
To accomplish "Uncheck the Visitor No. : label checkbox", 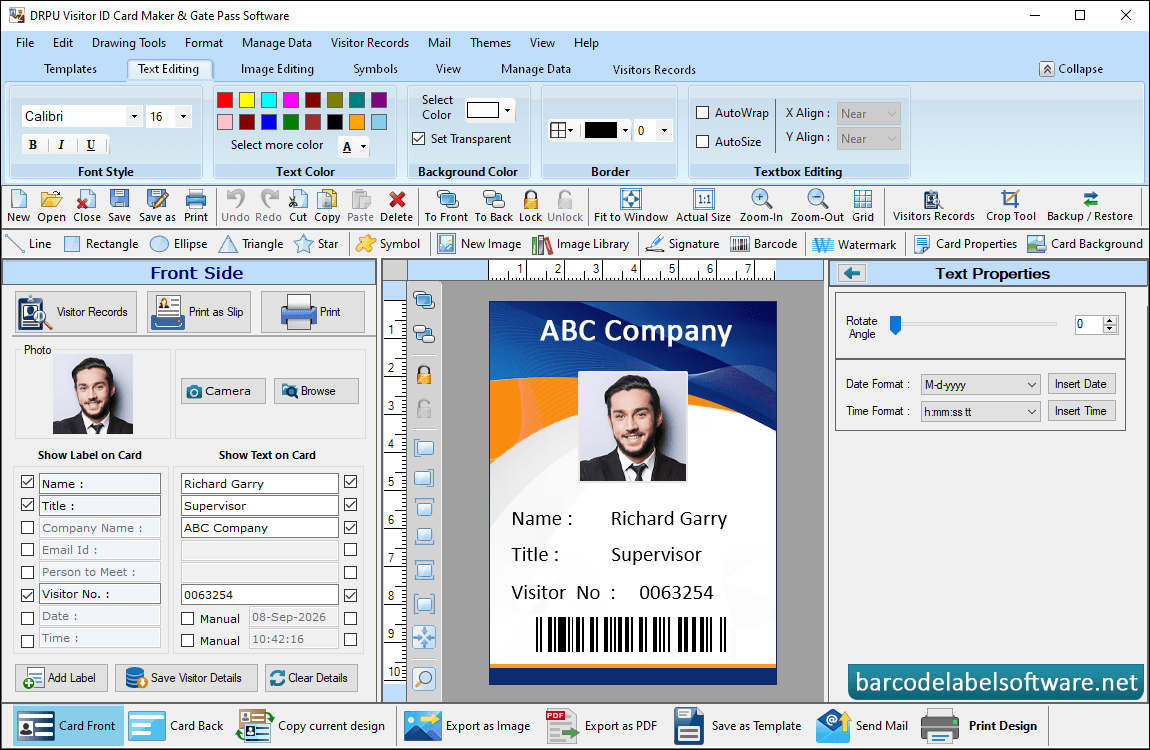I will (28, 595).
